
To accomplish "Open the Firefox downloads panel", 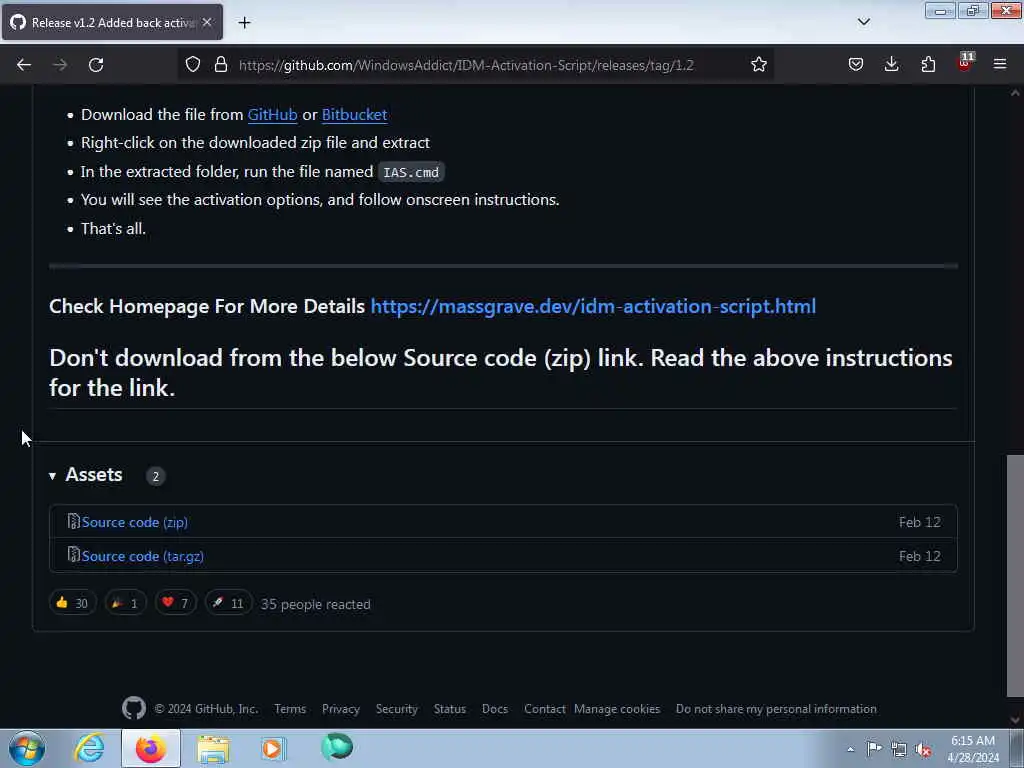I will (891, 65).
